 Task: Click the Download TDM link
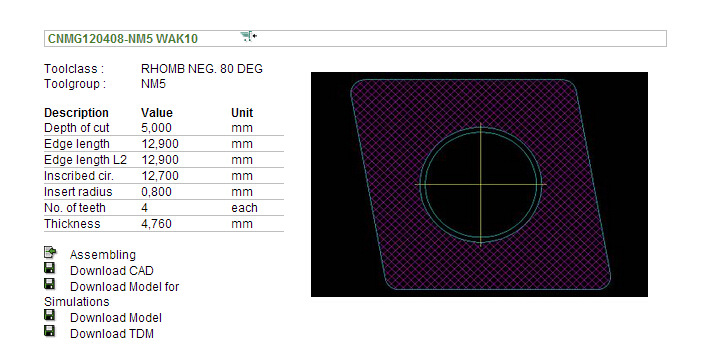pyautogui.click(x=112, y=334)
